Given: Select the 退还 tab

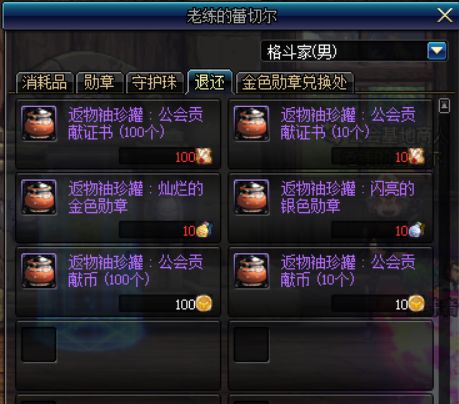Looking at the screenshot, I should 210,82.
